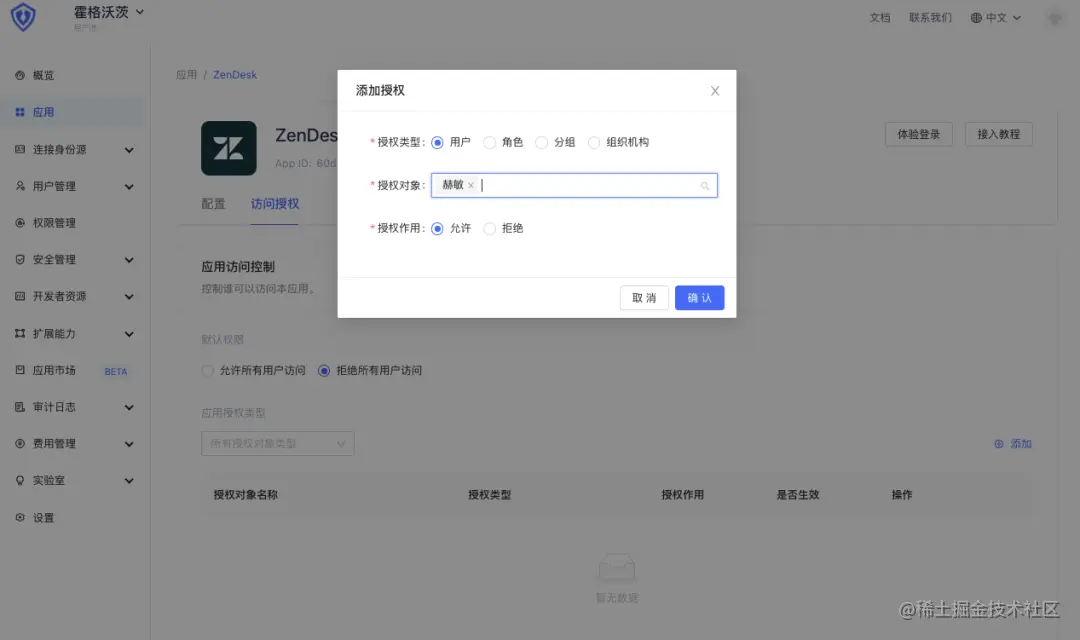Image resolution: width=1080 pixels, height=640 pixels.
Task: Click the 授权对象名称 column header
Action: click(245, 495)
